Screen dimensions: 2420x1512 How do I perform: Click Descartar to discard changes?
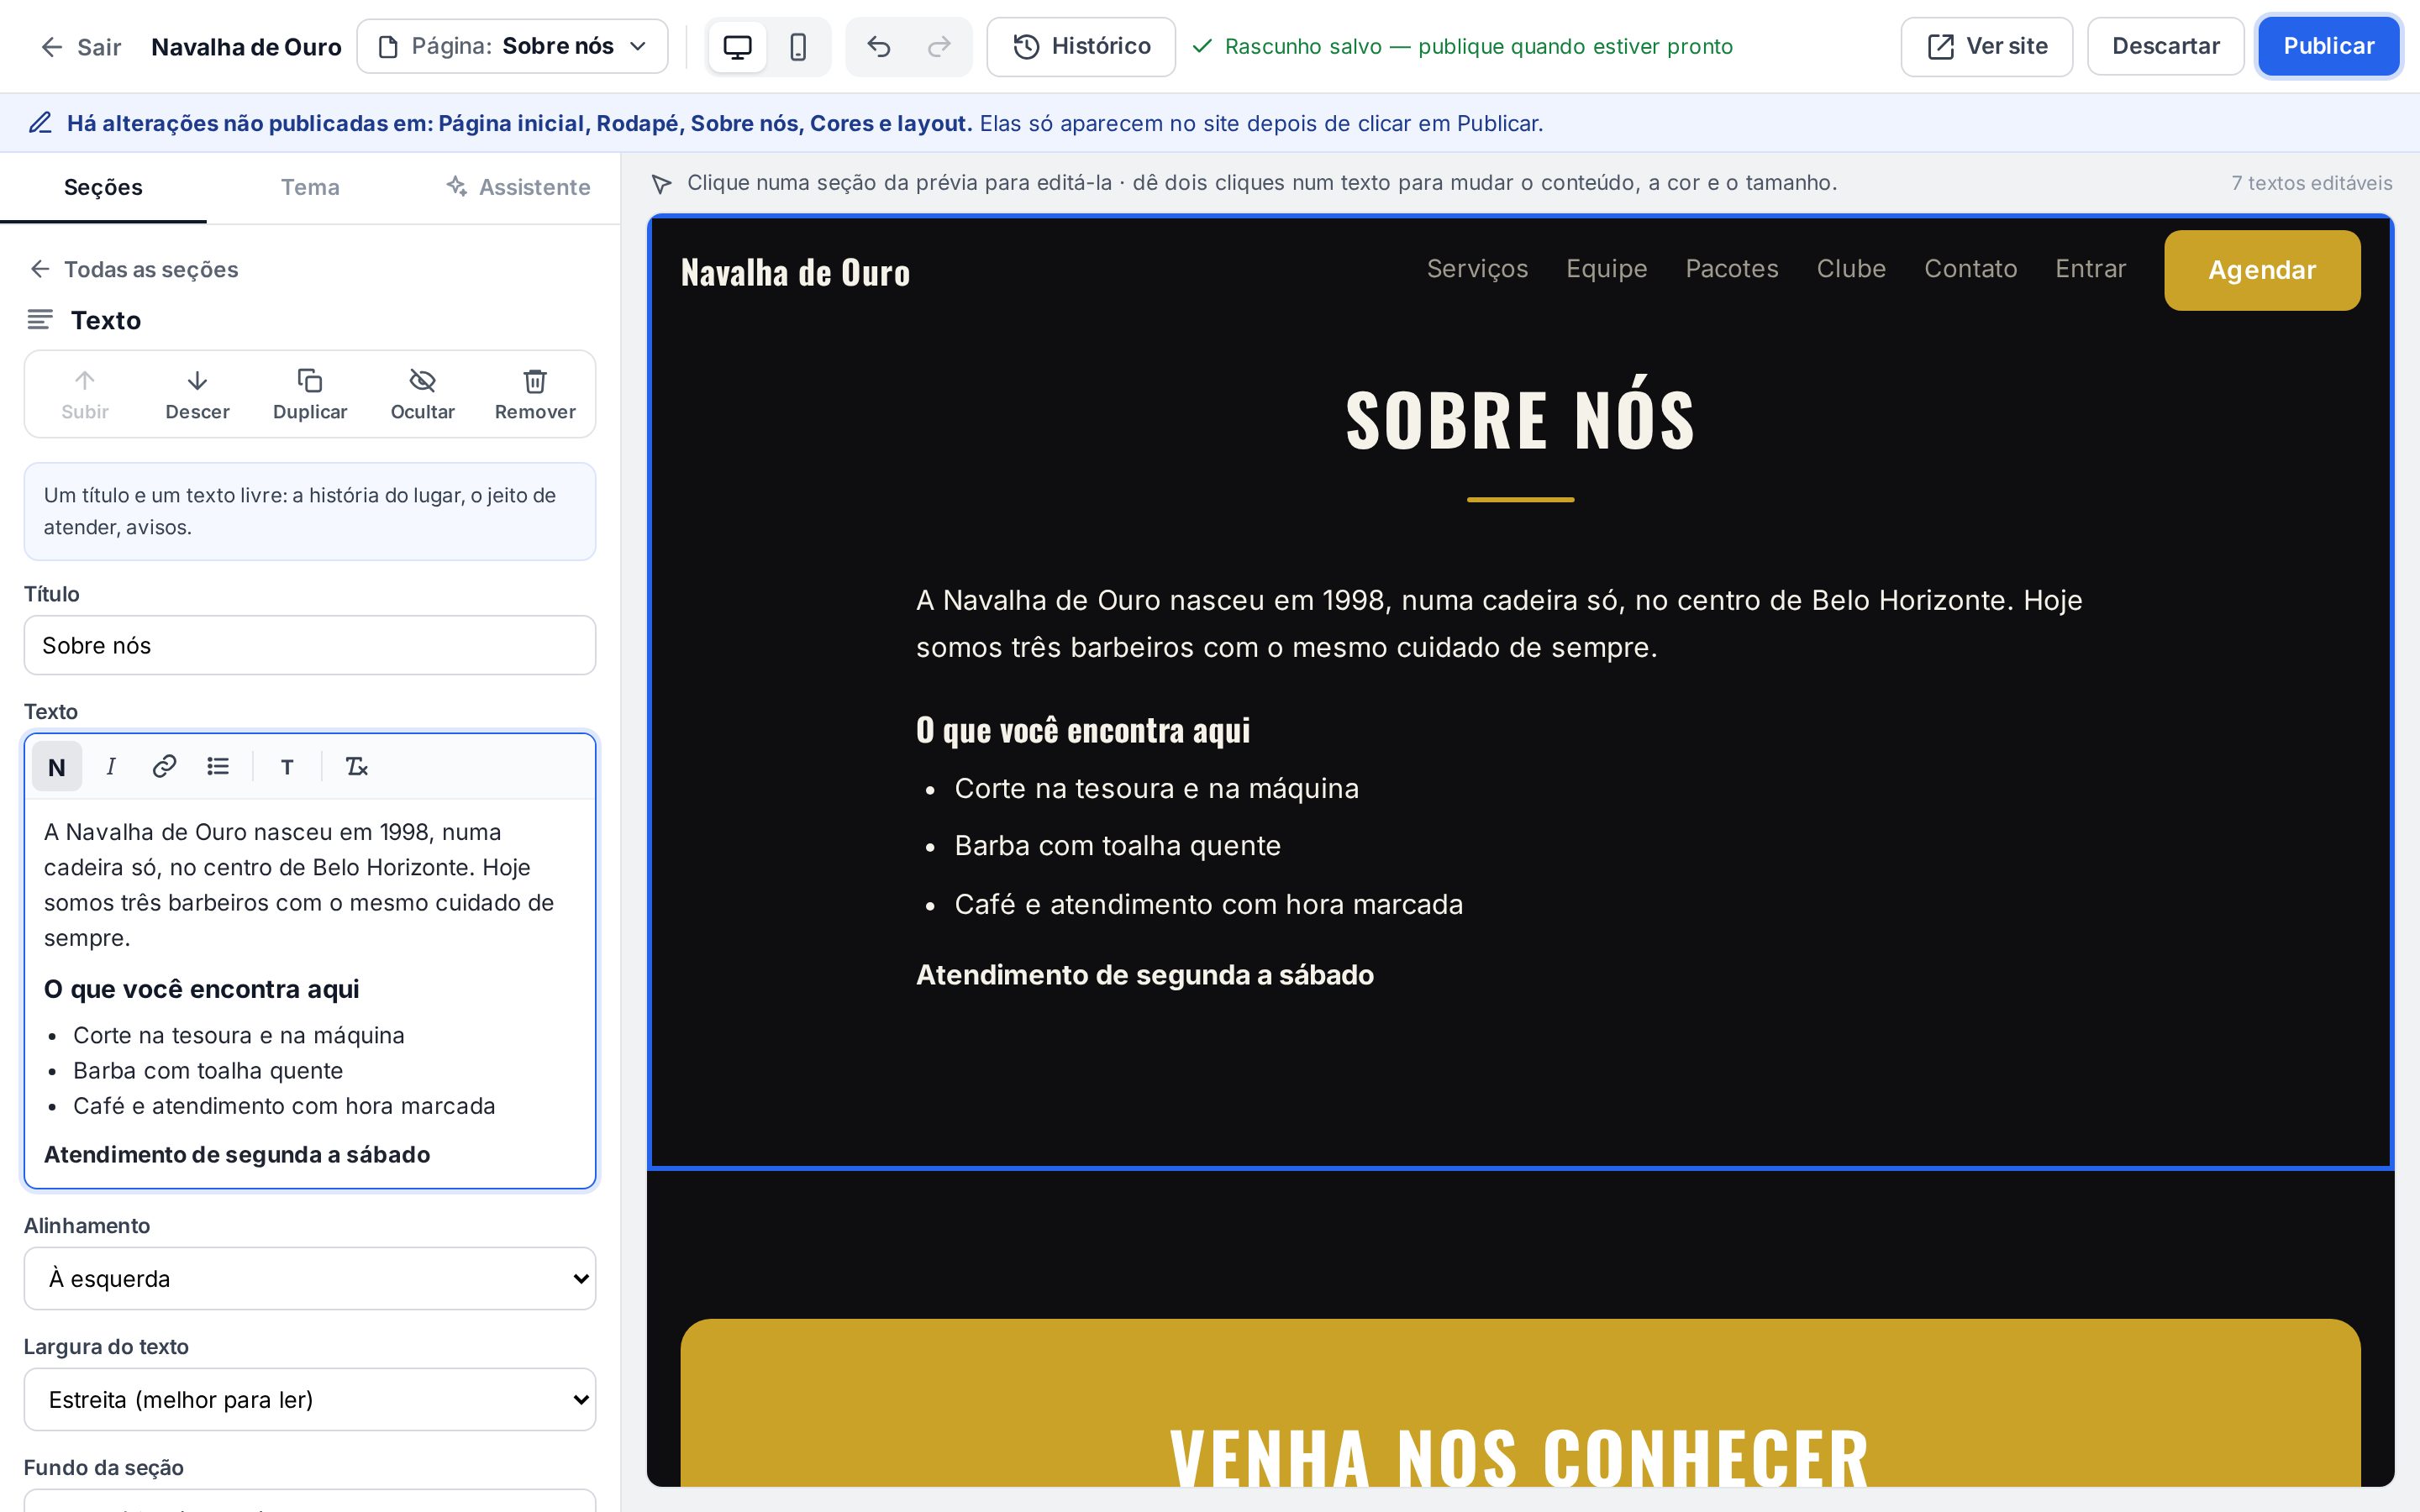point(2165,47)
